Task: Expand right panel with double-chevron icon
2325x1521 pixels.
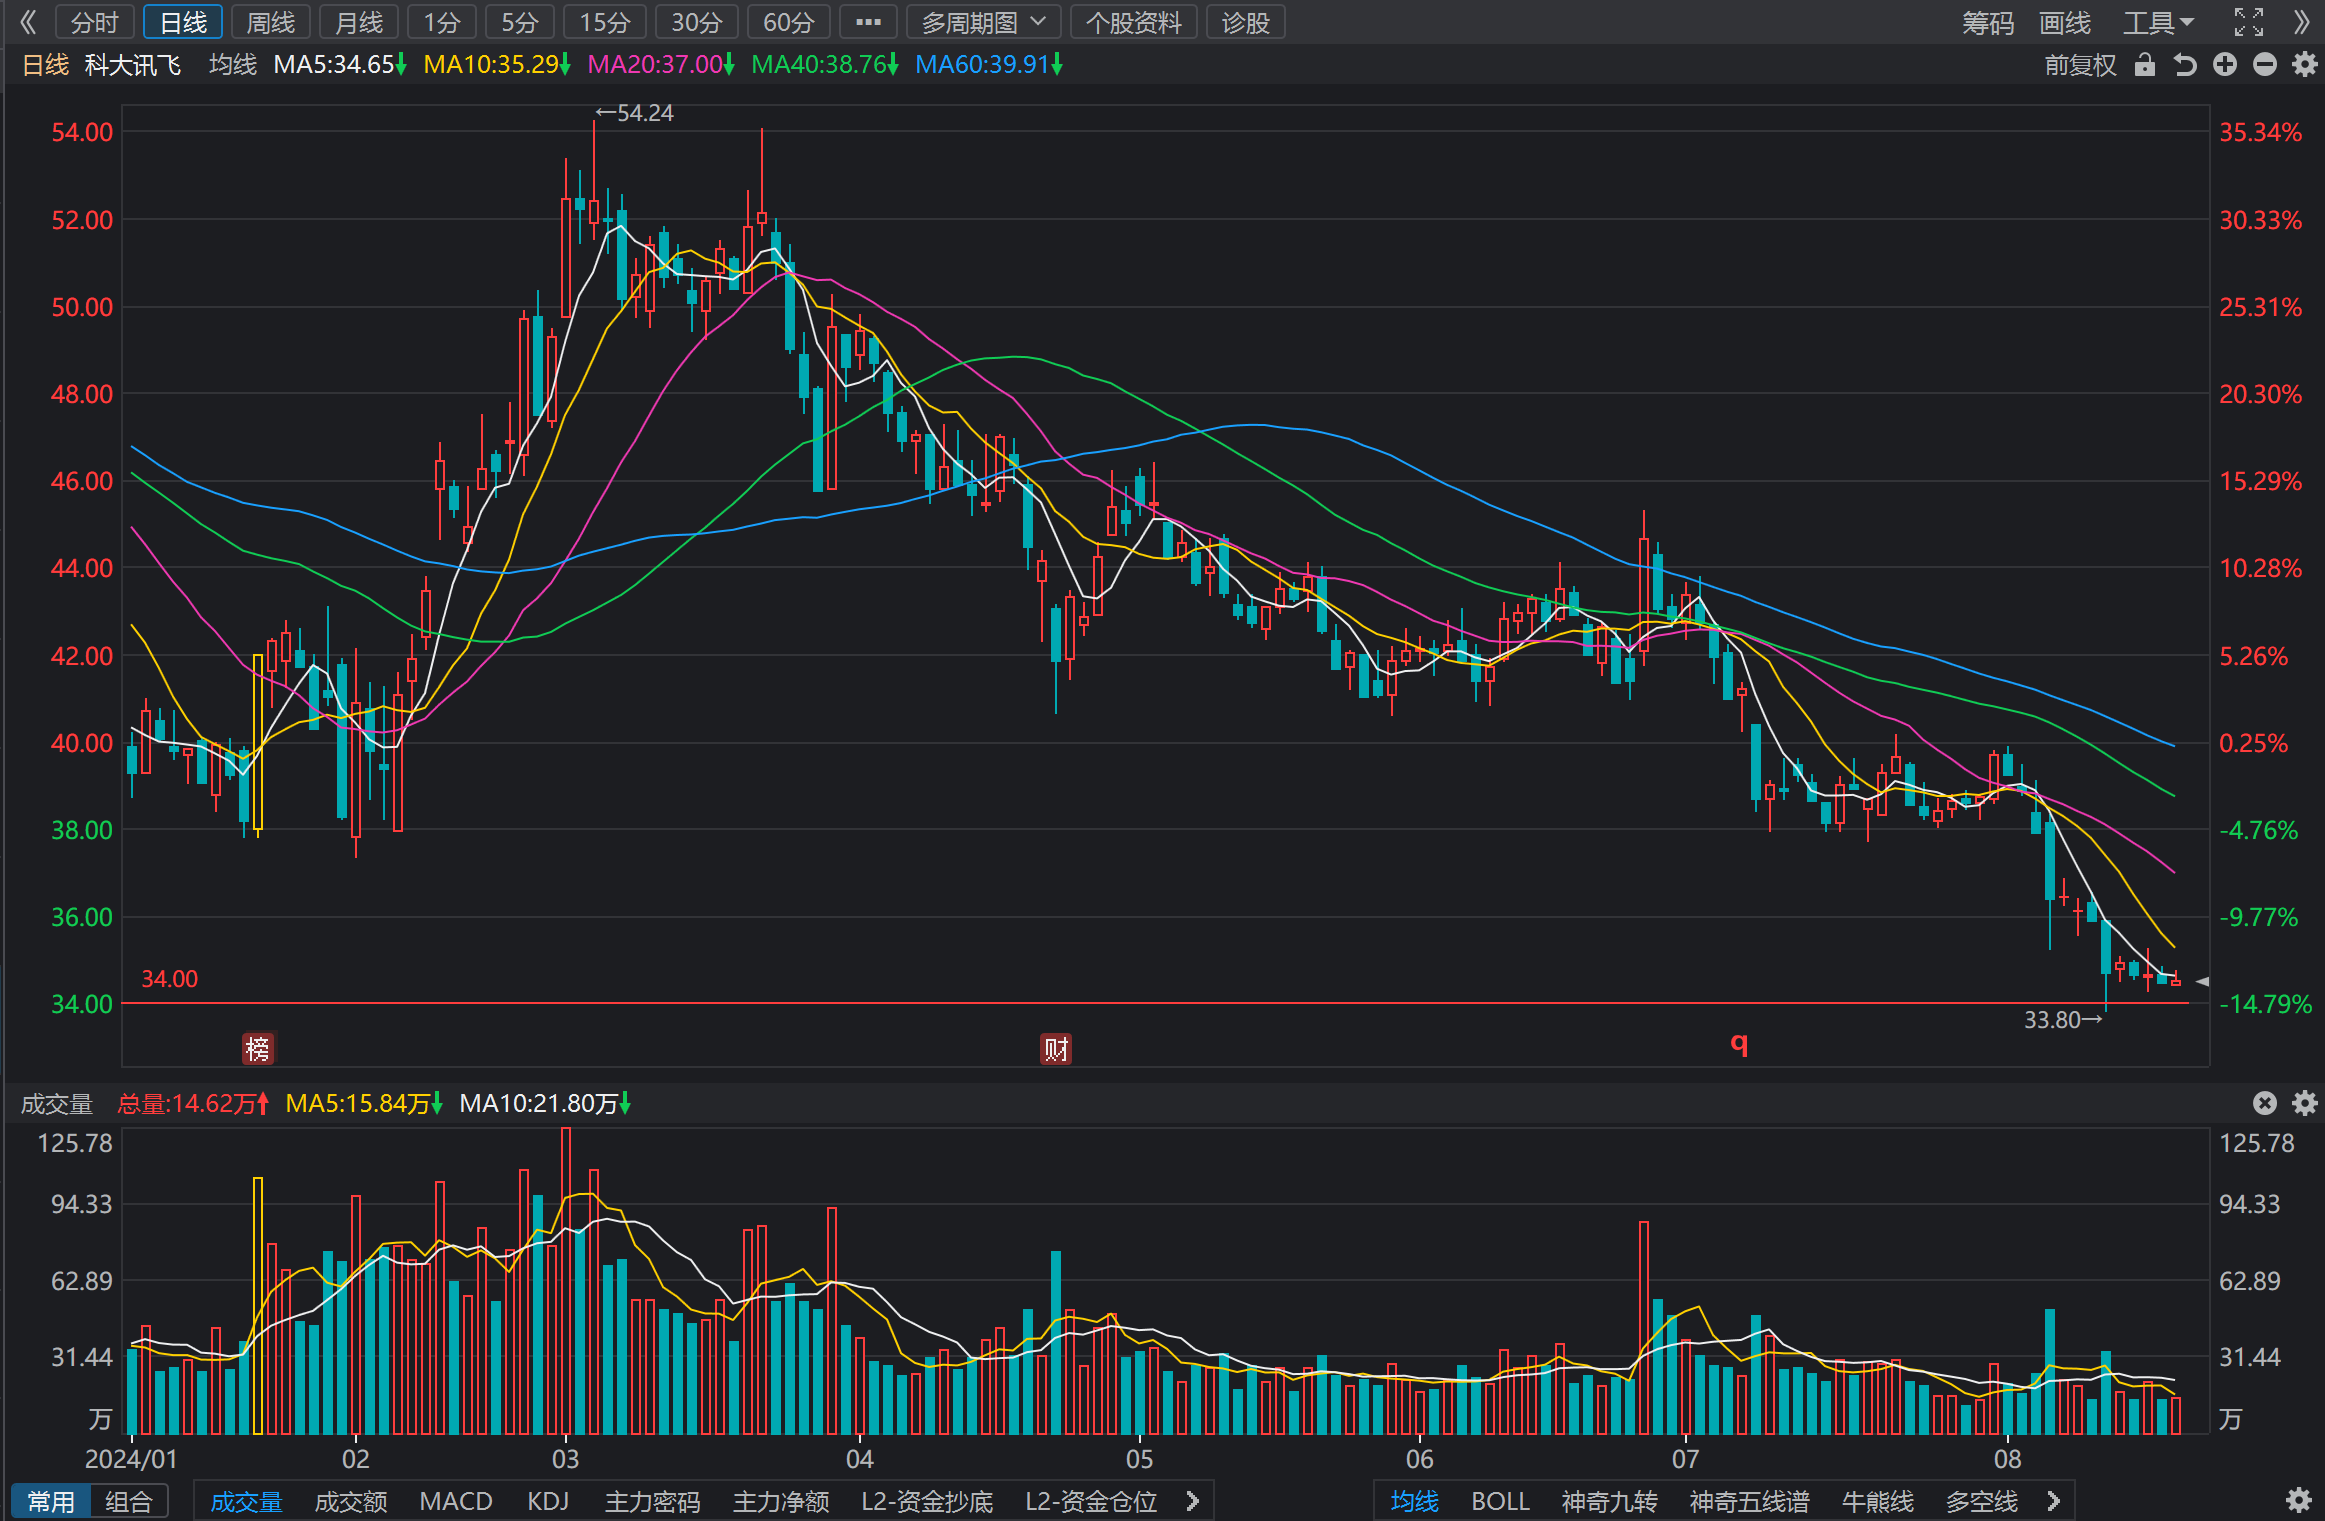Action: pyautogui.click(x=2301, y=22)
